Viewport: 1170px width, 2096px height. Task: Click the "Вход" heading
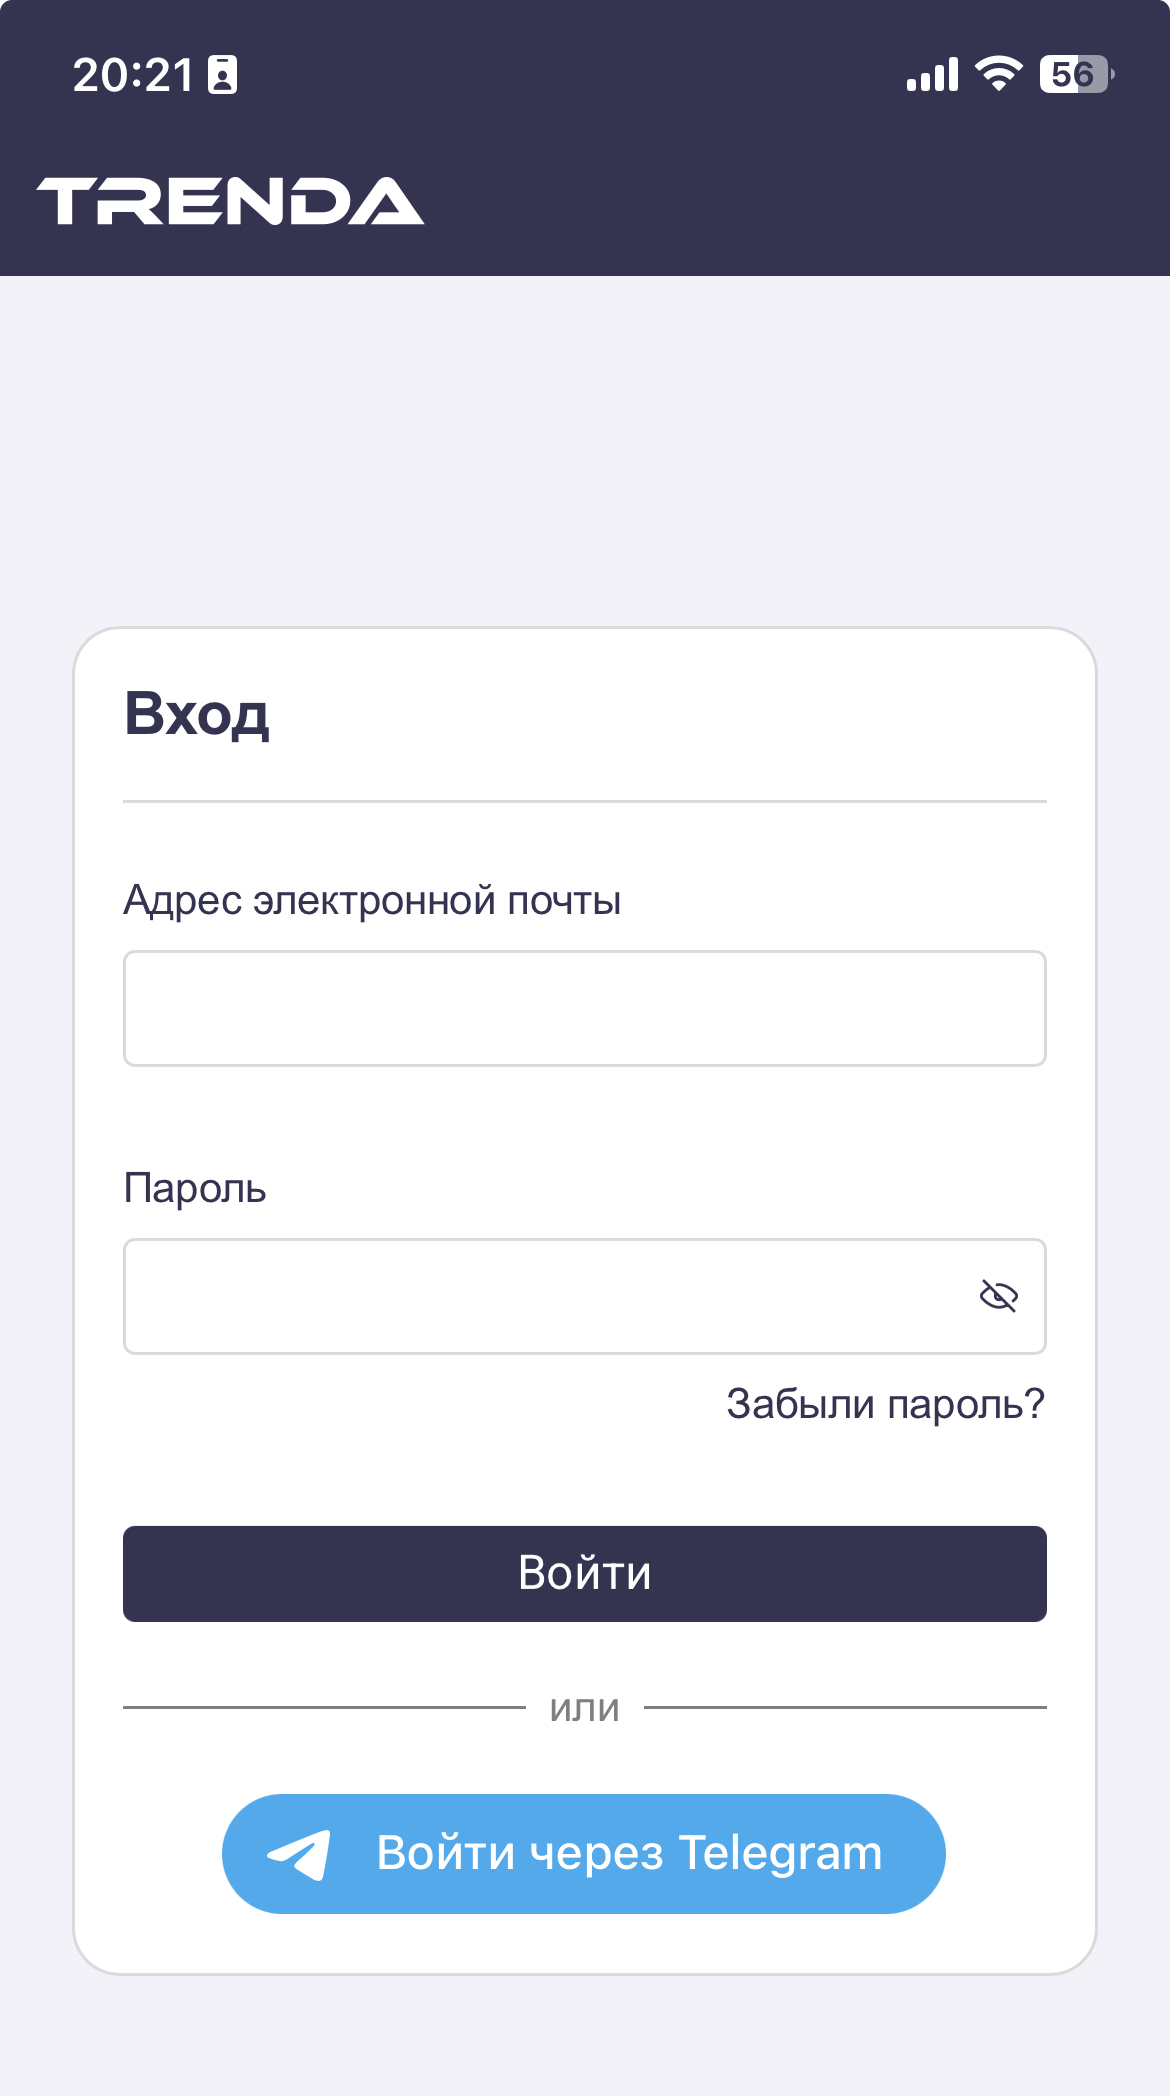[x=197, y=714]
